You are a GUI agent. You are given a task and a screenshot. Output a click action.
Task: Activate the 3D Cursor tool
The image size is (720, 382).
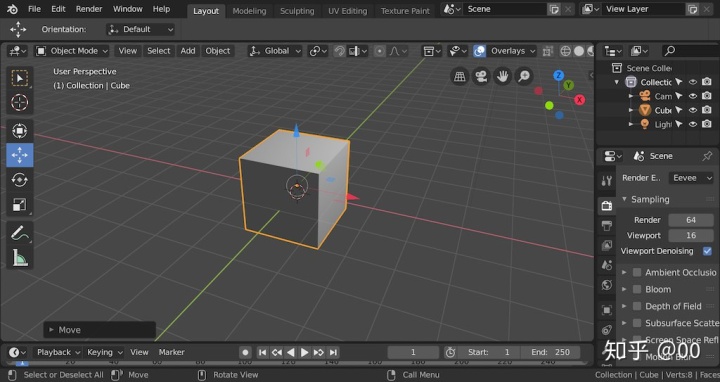click(19, 102)
